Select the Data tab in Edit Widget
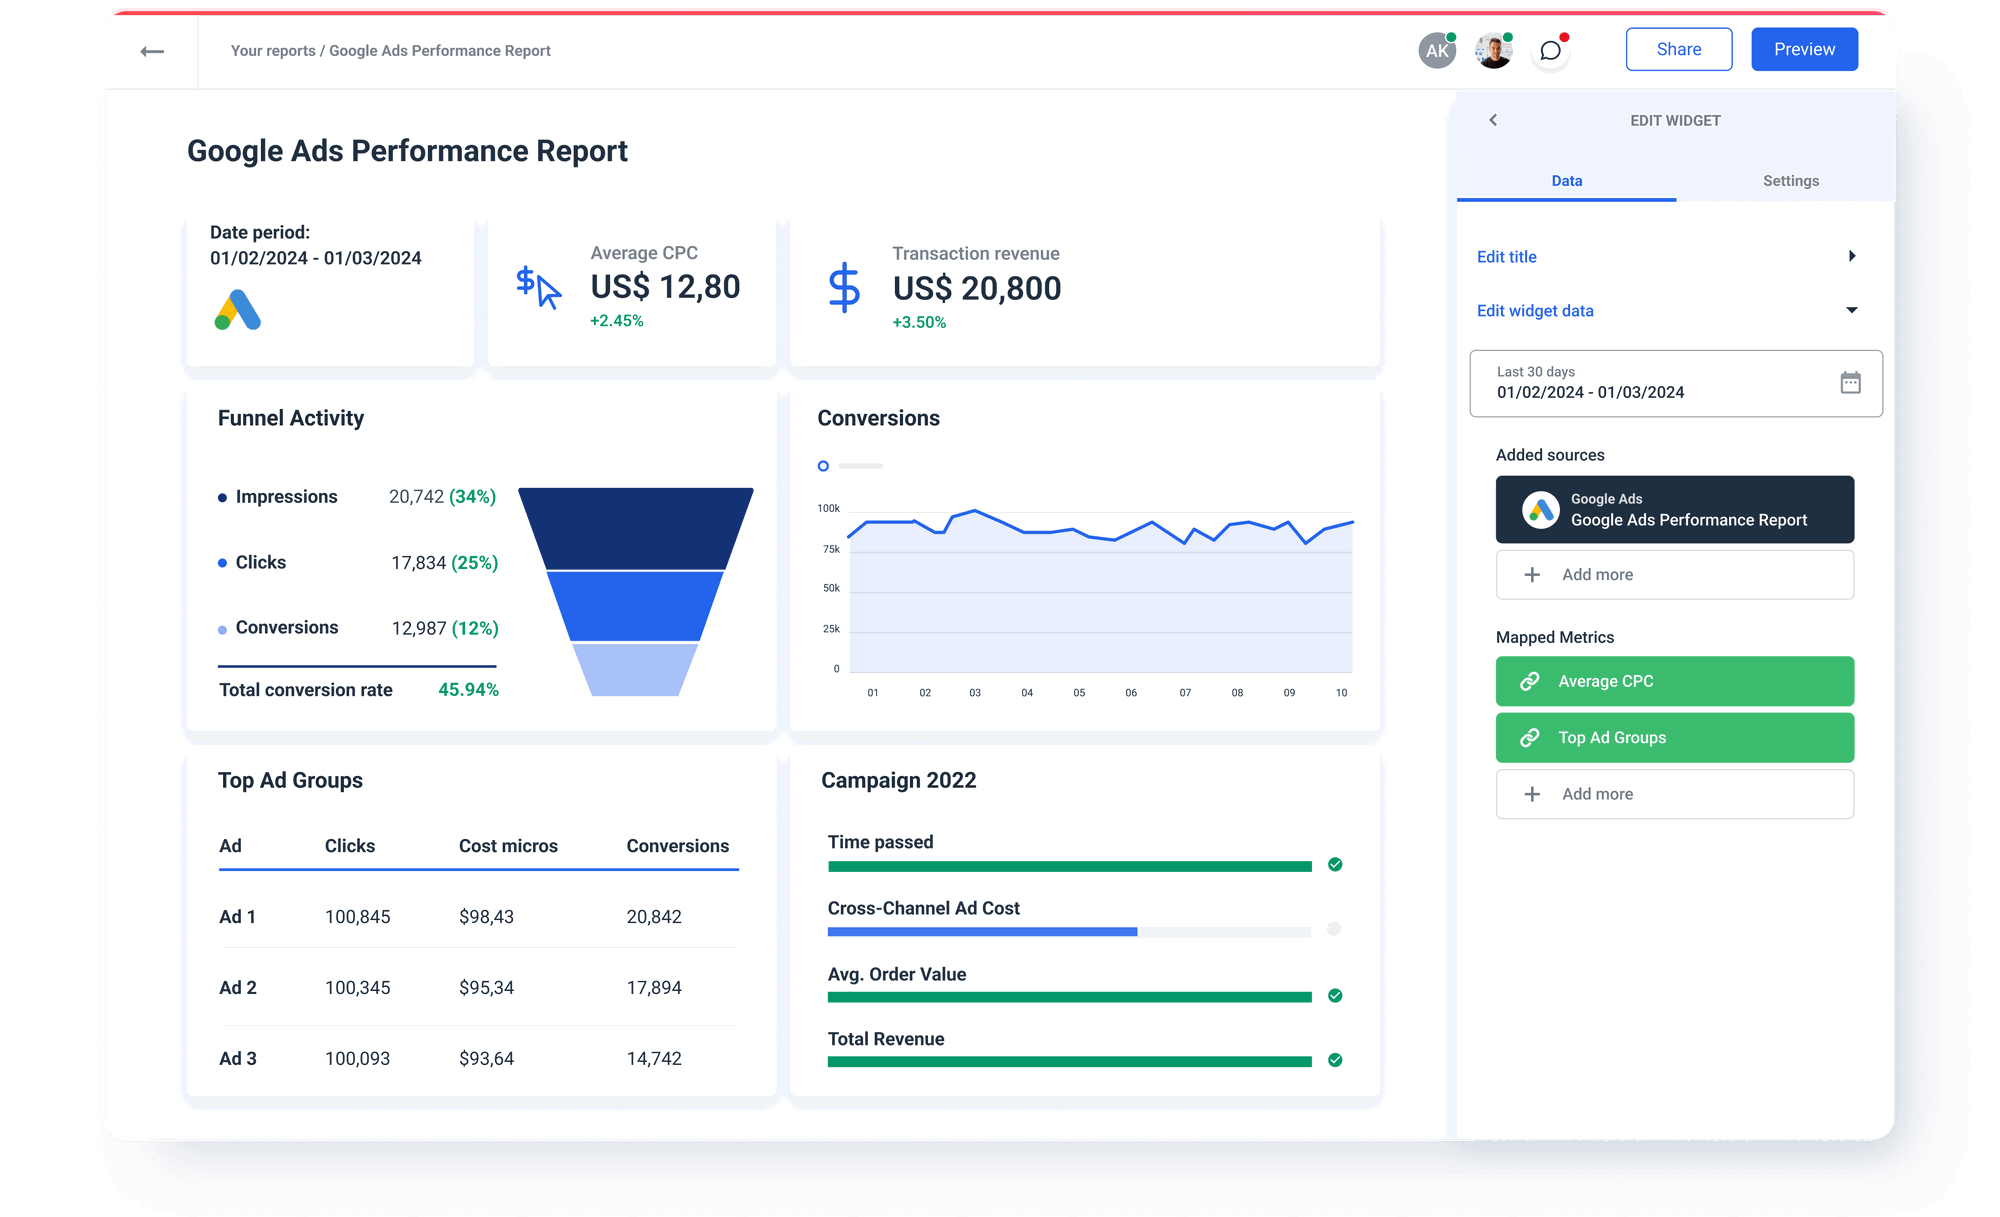The image size is (2000, 1217). click(1567, 181)
